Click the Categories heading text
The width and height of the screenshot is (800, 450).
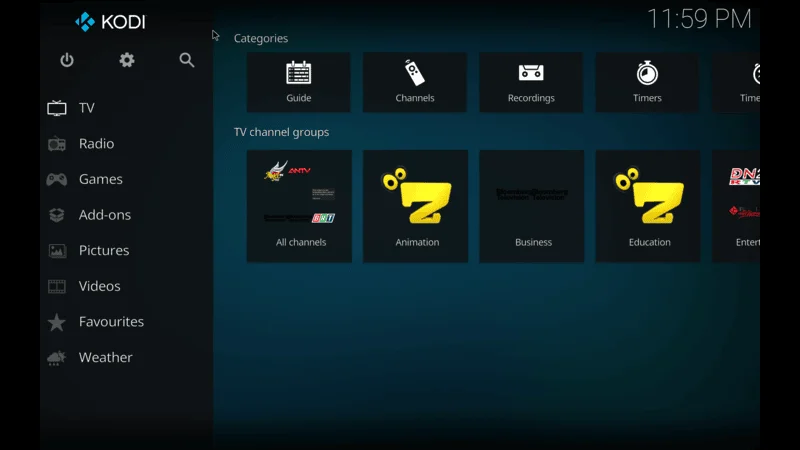click(x=261, y=39)
